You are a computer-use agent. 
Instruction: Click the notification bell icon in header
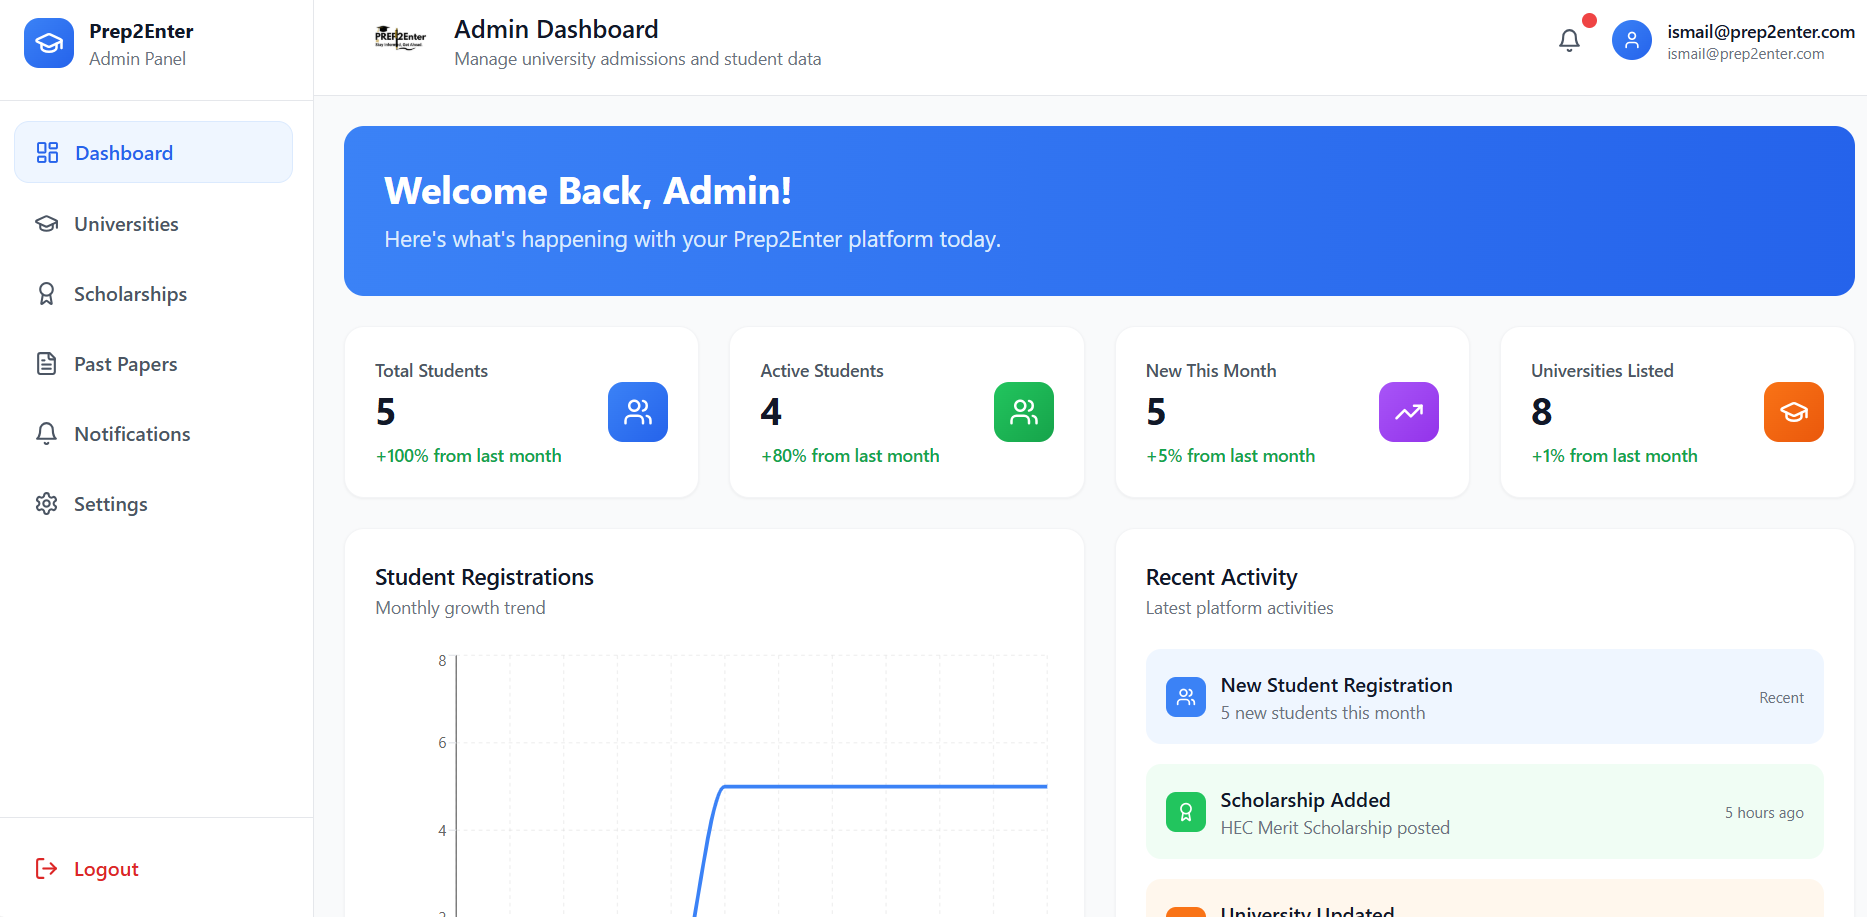[x=1569, y=40]
